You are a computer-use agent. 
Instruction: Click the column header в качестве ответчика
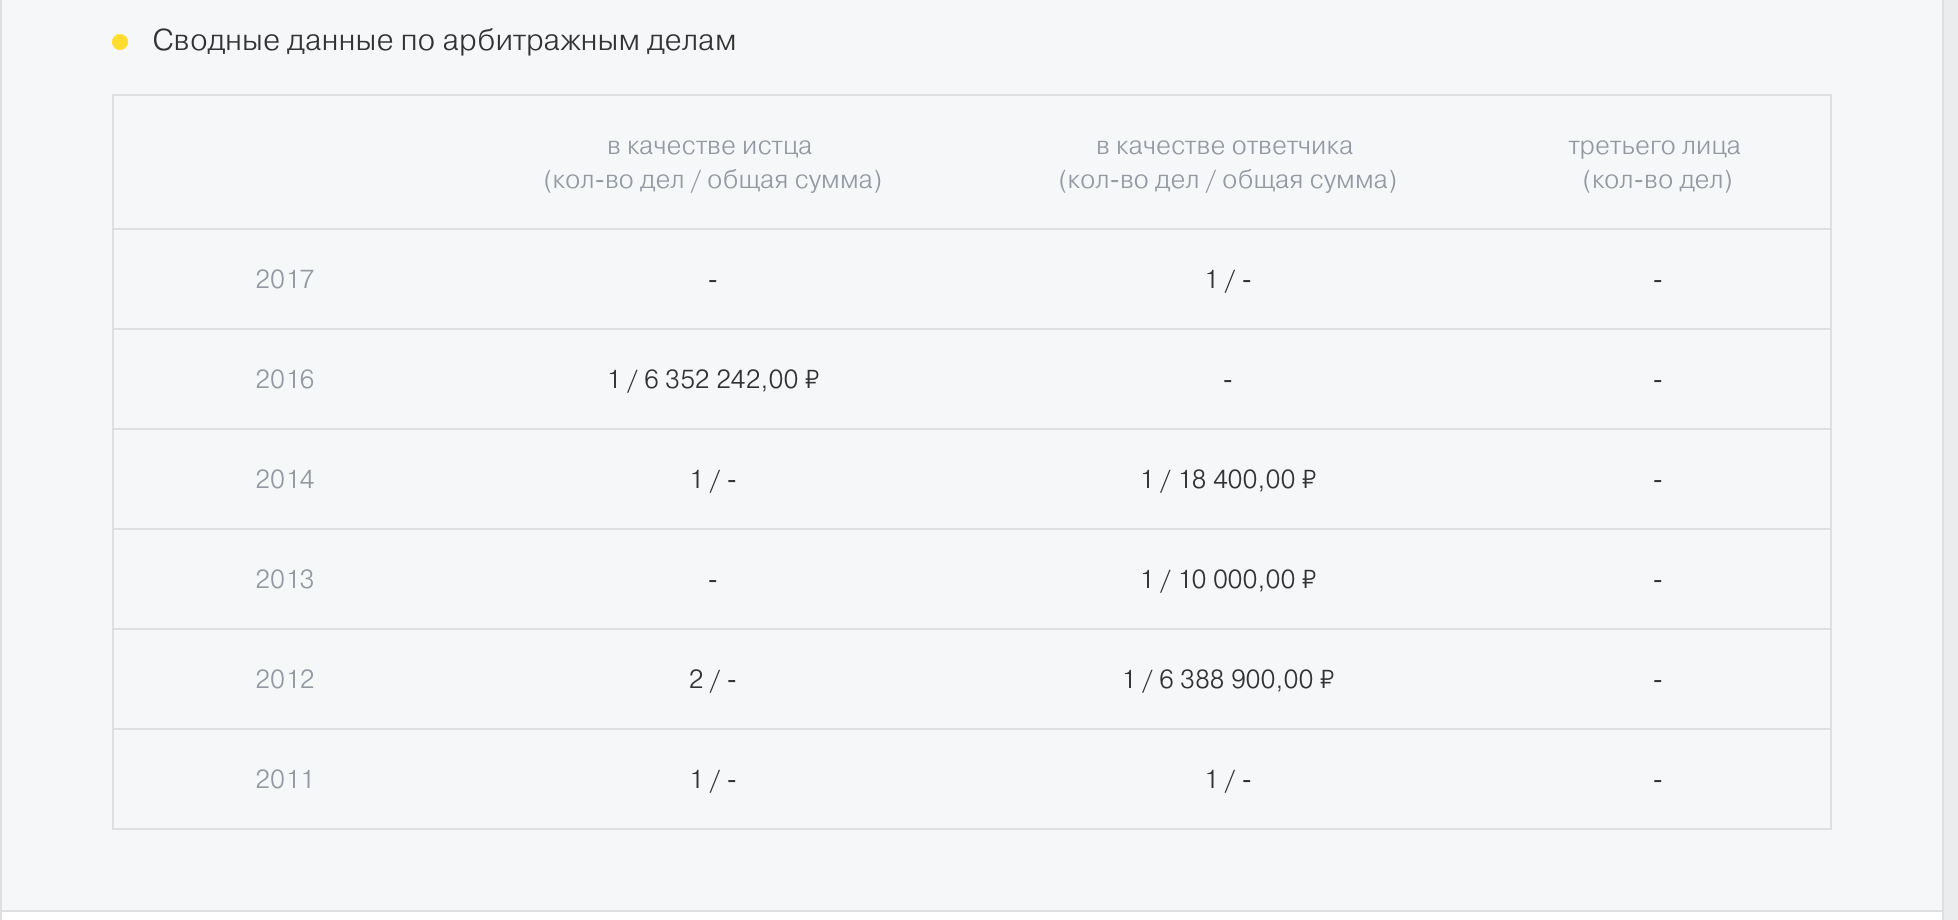1227,162
